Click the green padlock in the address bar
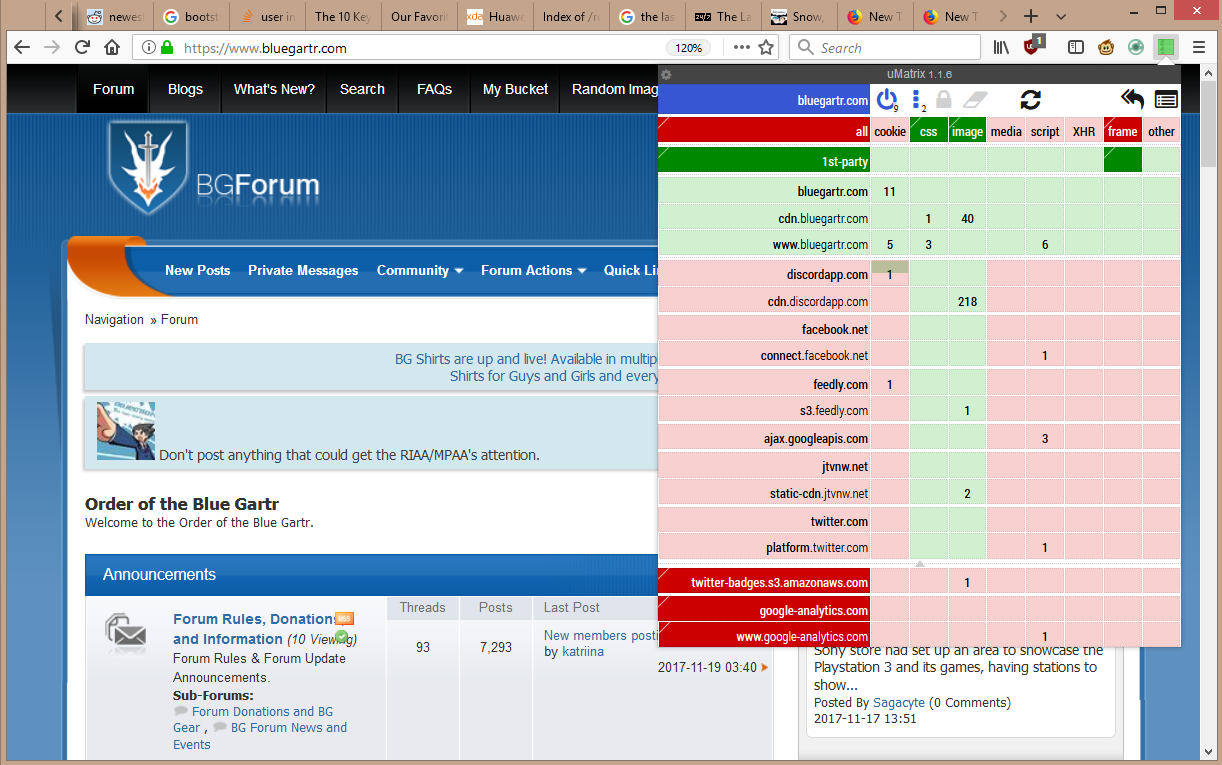 [x=167, y=47]
